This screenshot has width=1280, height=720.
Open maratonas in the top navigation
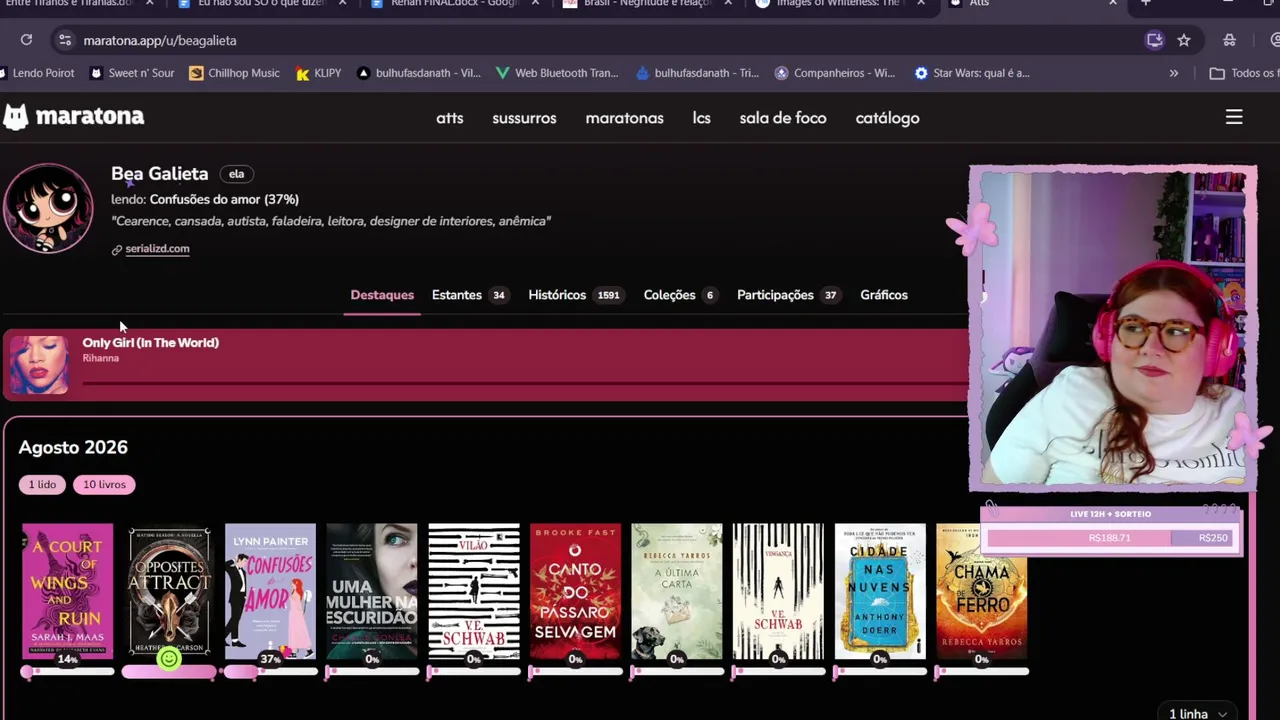tap(624, 118)
